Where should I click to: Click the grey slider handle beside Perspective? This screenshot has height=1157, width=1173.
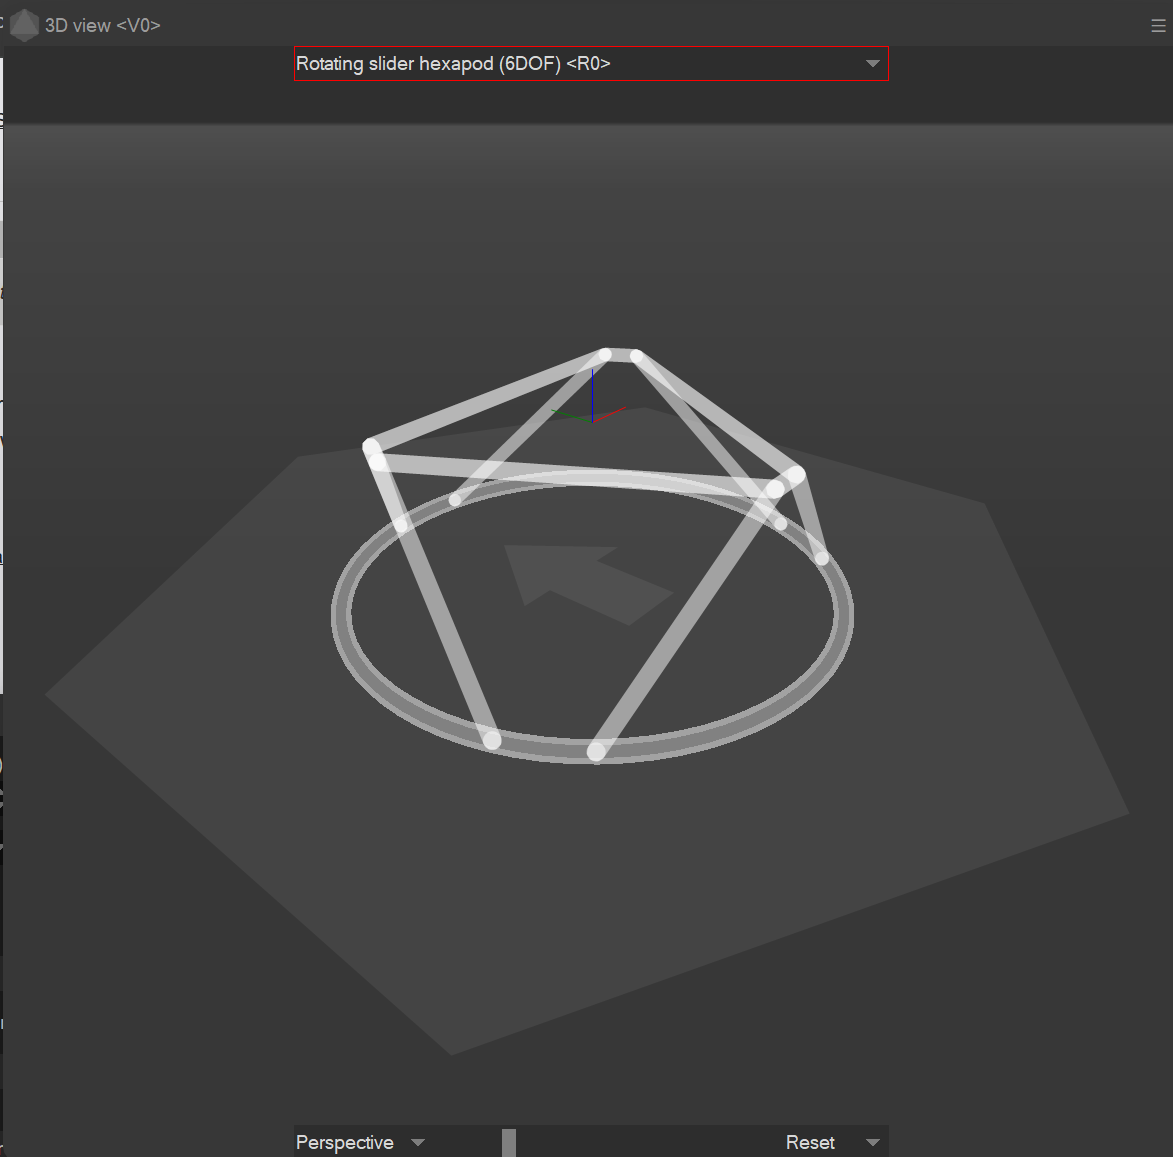[x=509, y=1142]
